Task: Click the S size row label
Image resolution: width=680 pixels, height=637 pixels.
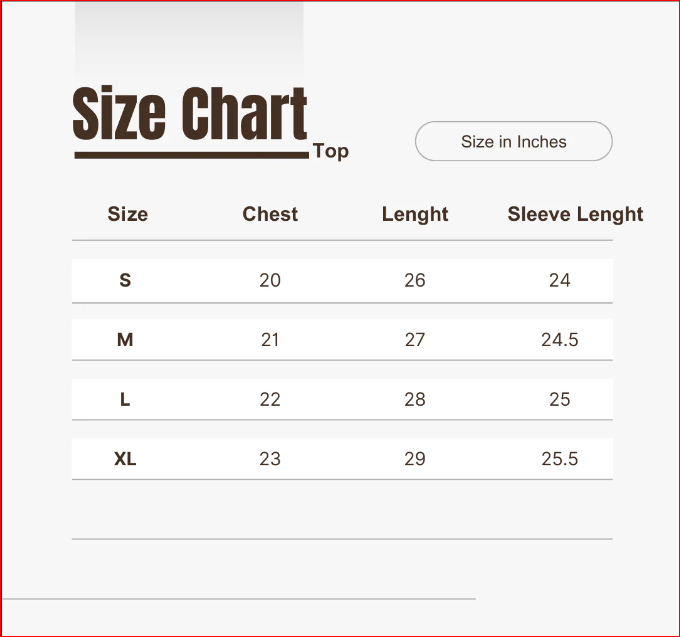Action: point(125,281)
